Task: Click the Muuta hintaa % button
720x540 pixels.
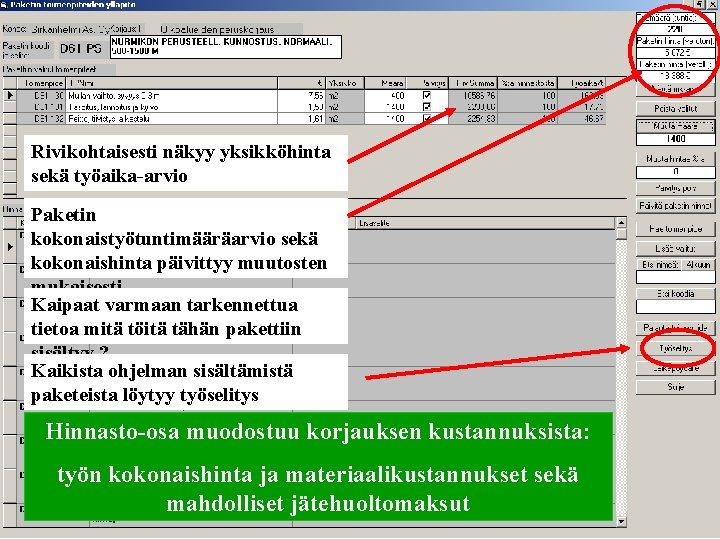Action: (x=675, y=159)
